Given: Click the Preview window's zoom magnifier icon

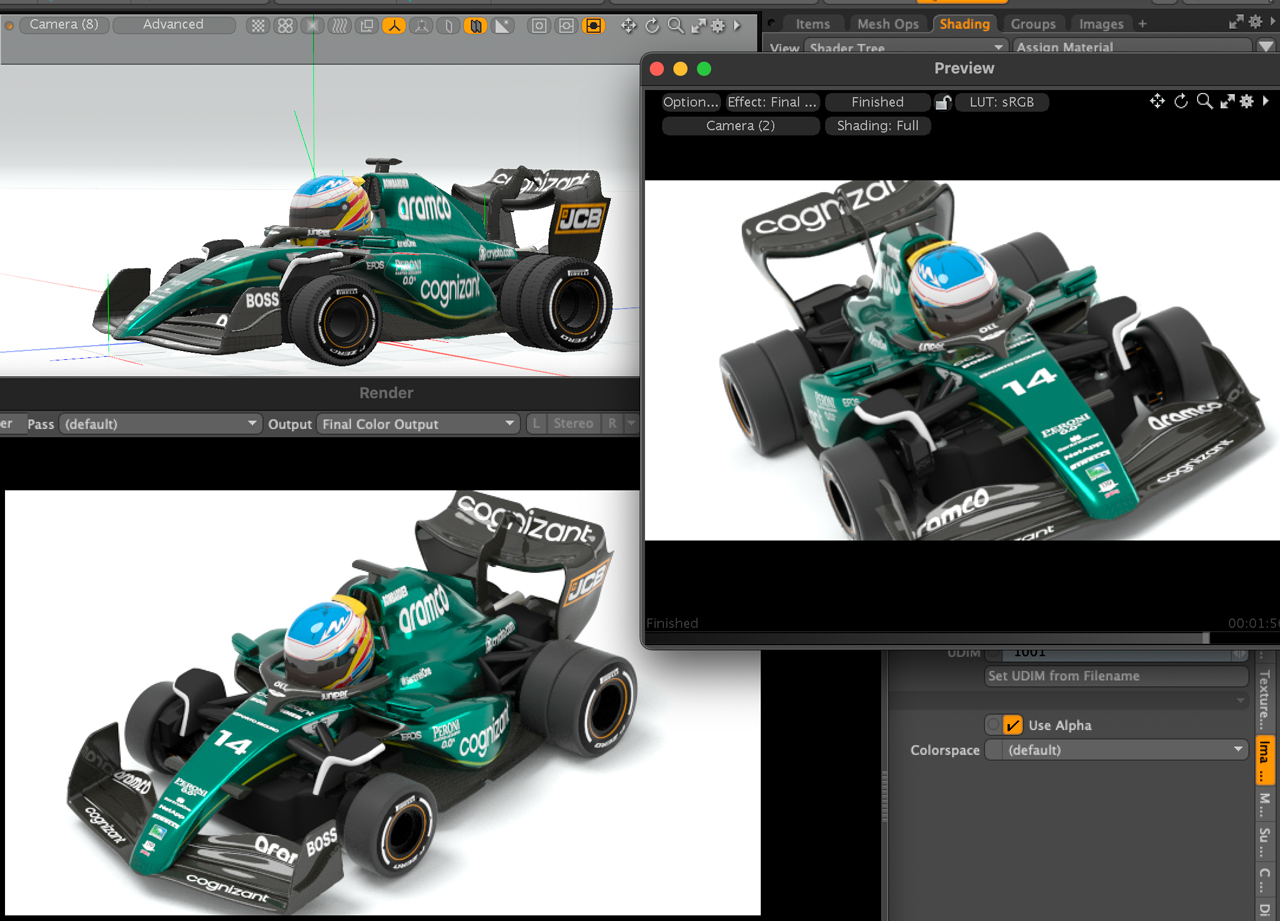Looking at the screenshot, I should (x=1204, y=101).
